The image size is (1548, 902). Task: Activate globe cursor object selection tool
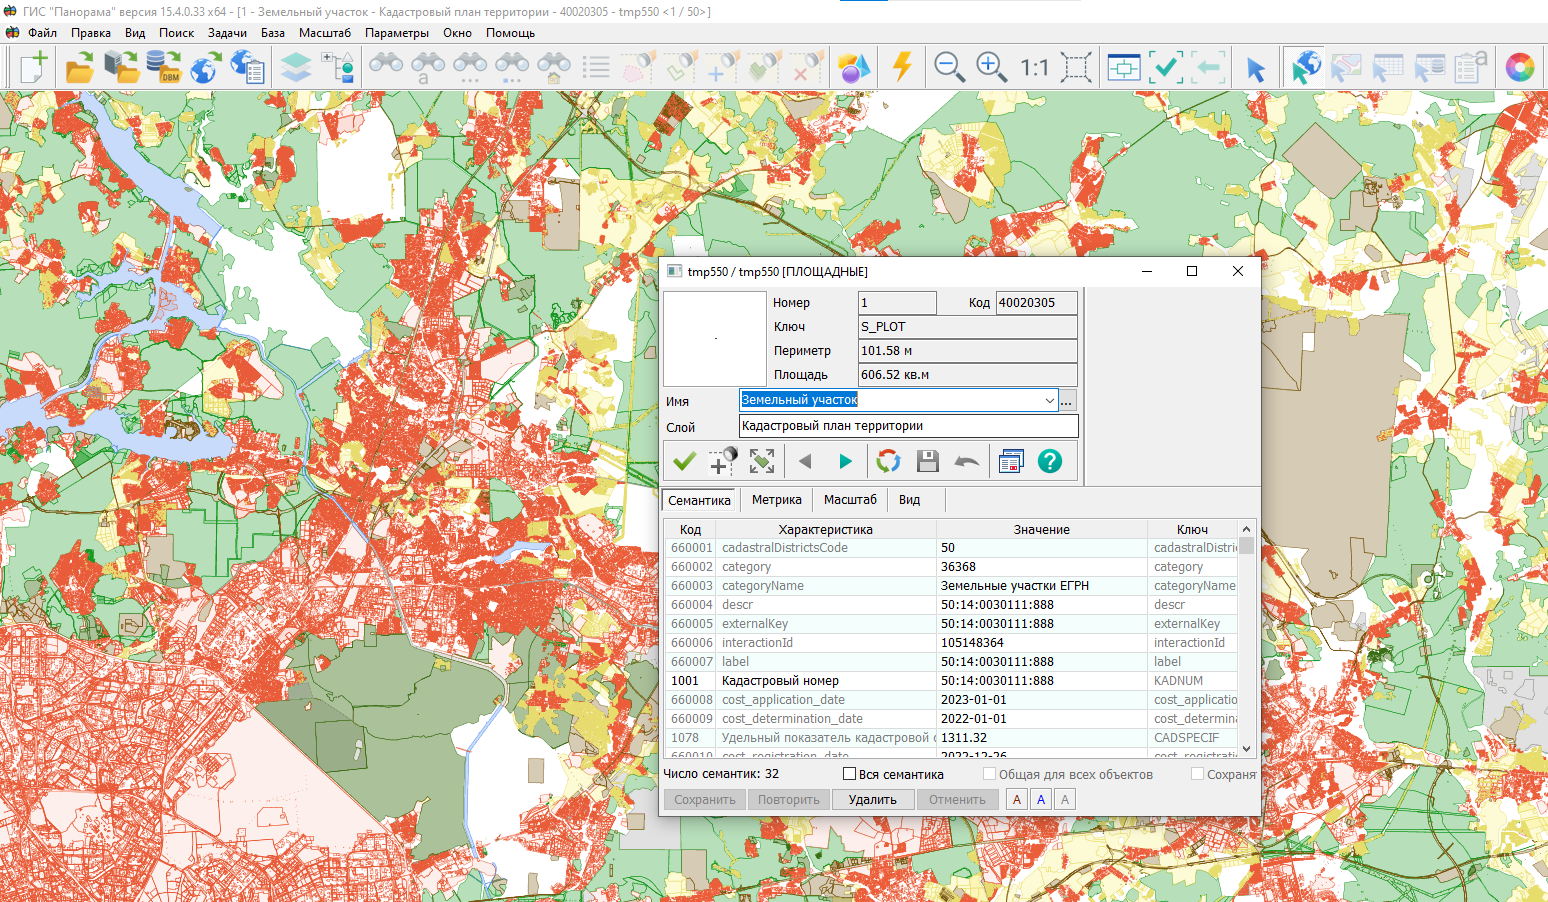click(1304, 68)
